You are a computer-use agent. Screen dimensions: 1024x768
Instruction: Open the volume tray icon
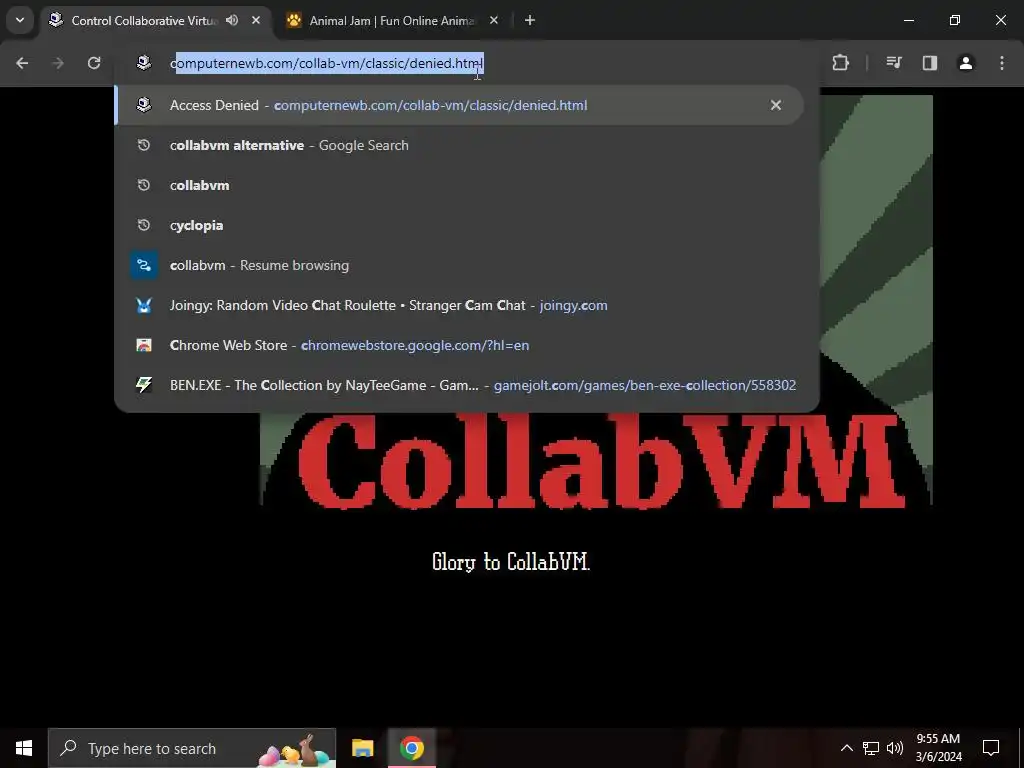[895, 748]
